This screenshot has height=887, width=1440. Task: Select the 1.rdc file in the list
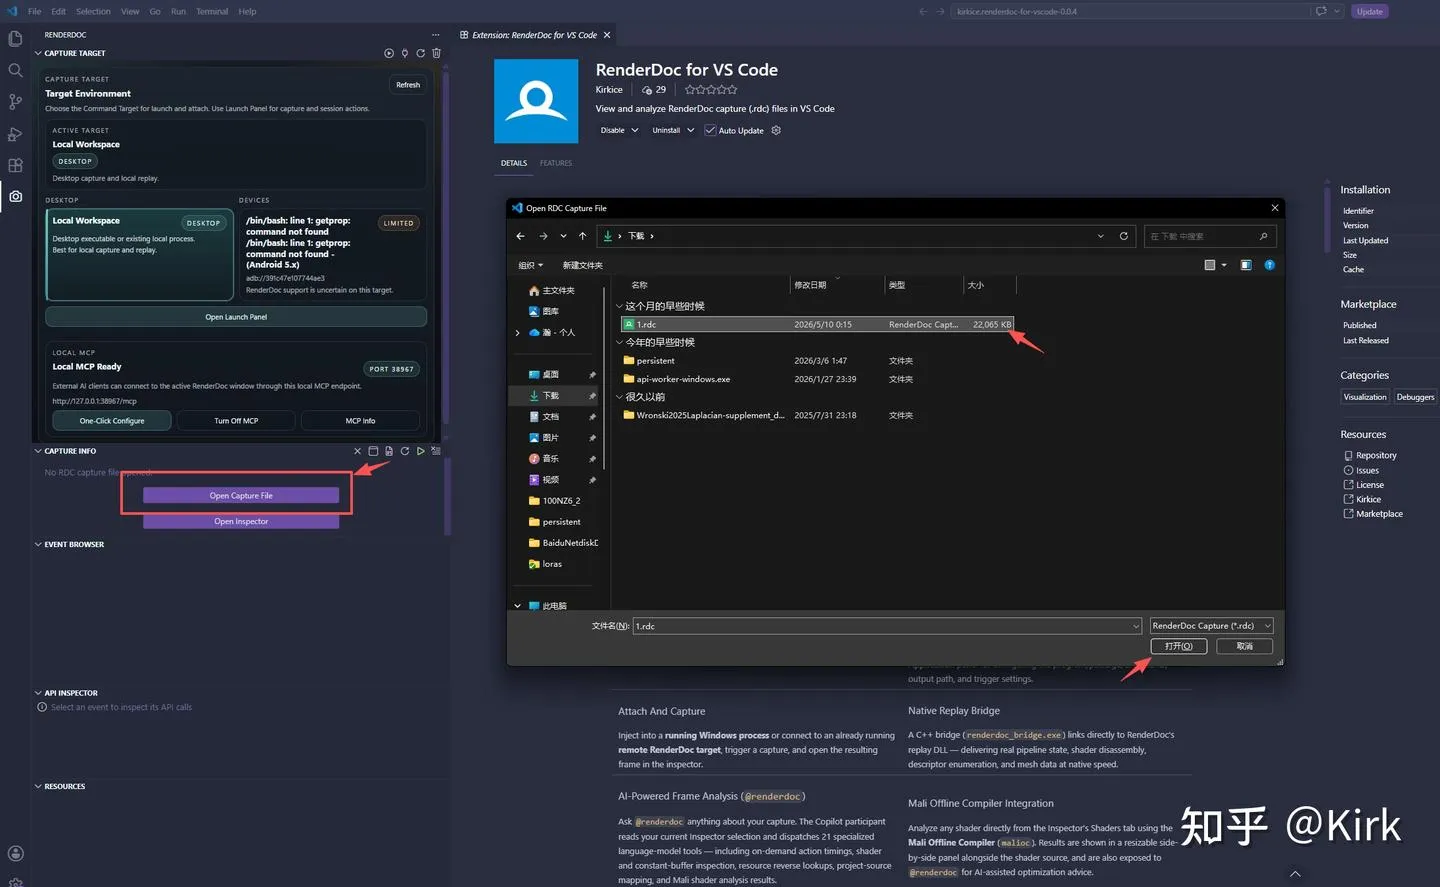[x=818, y=324]
